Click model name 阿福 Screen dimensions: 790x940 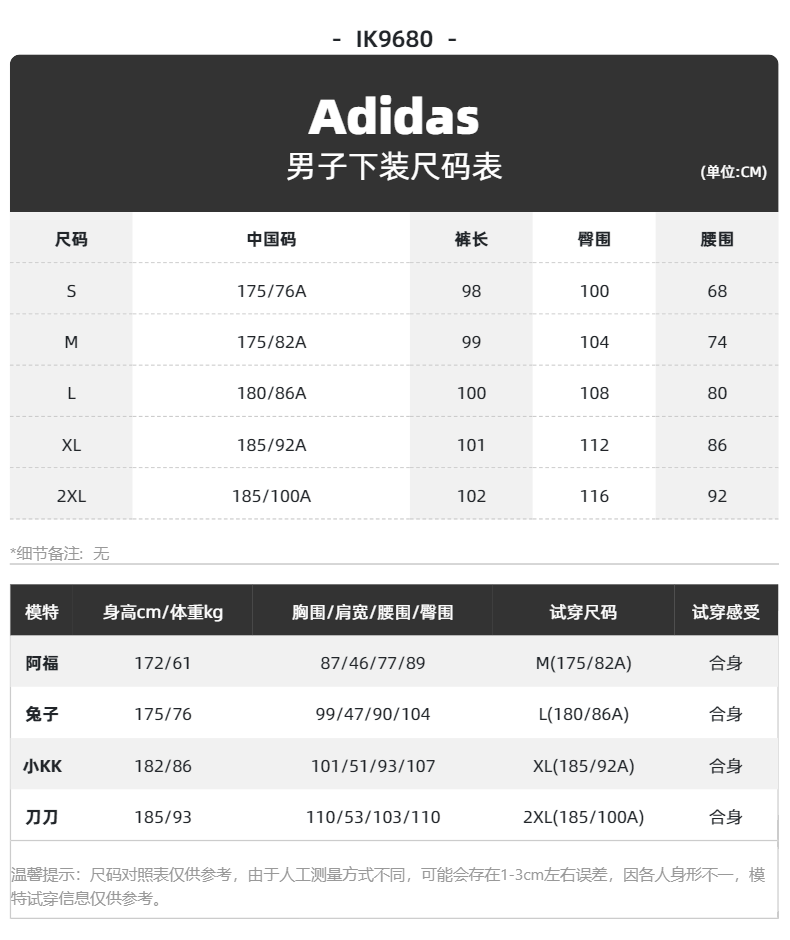(x=42, y=663)
